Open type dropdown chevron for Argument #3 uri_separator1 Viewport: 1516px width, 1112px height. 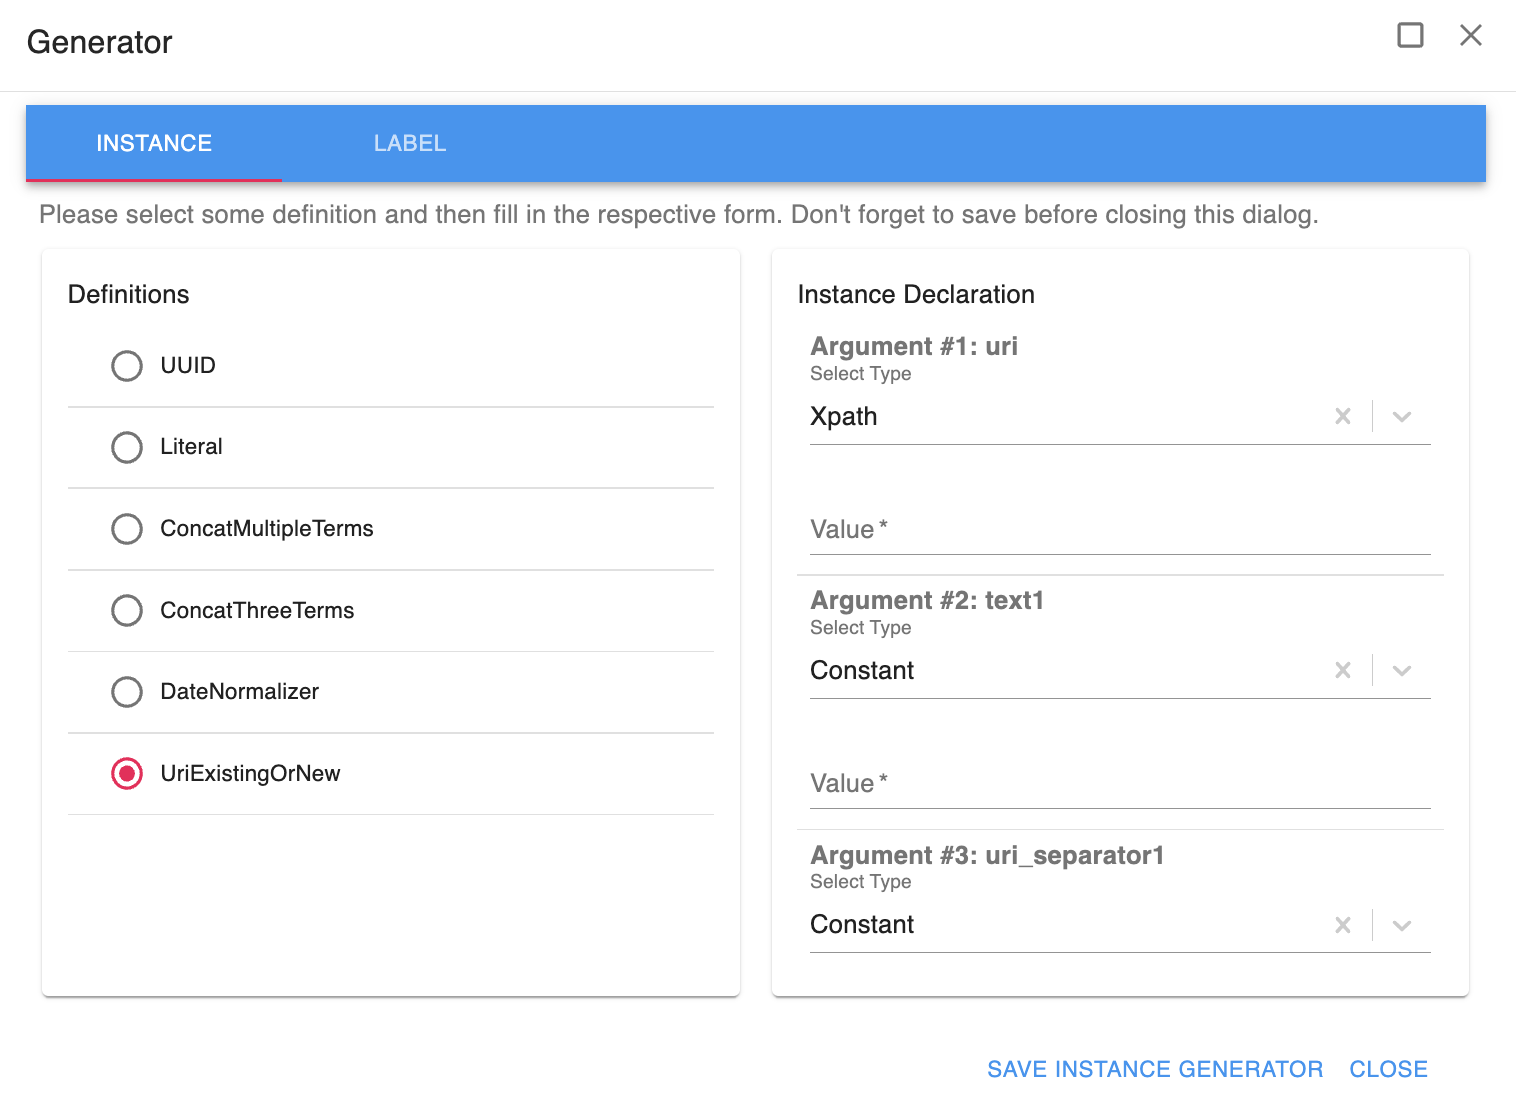pyautogui.click(x=1402, y=925)
